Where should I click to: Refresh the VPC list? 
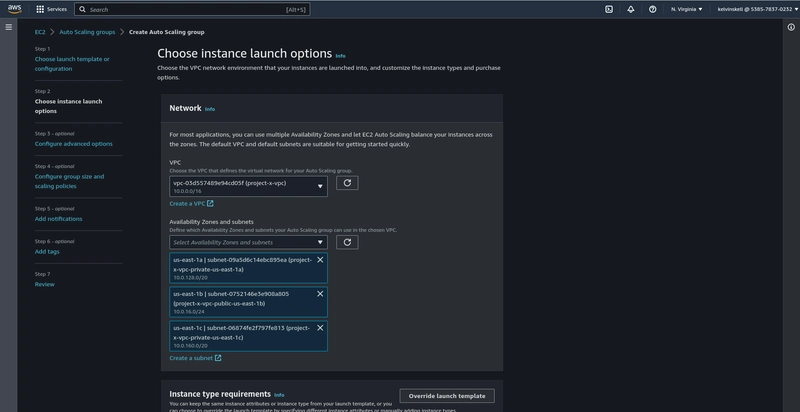tap(347, 183)
